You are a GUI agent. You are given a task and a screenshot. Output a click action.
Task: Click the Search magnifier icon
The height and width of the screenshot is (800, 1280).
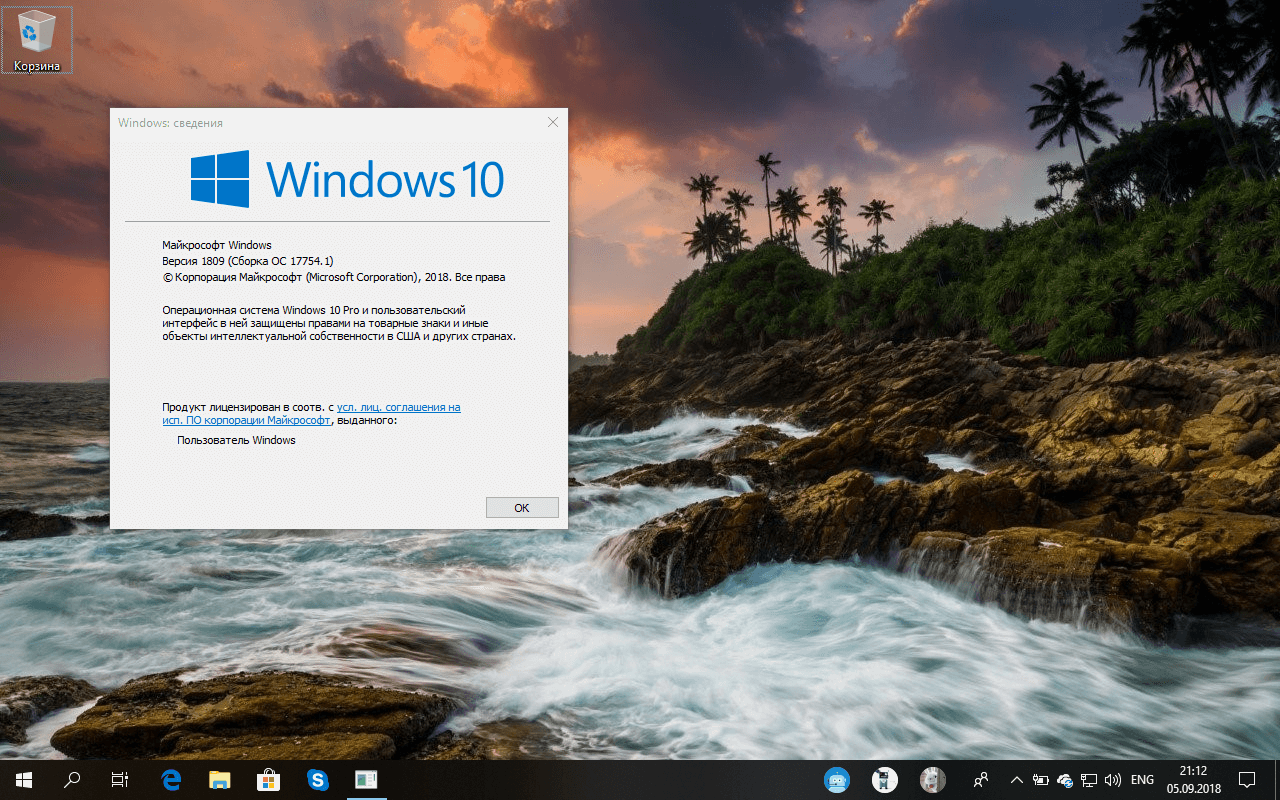pyautogui.click(x=70, y=779)
